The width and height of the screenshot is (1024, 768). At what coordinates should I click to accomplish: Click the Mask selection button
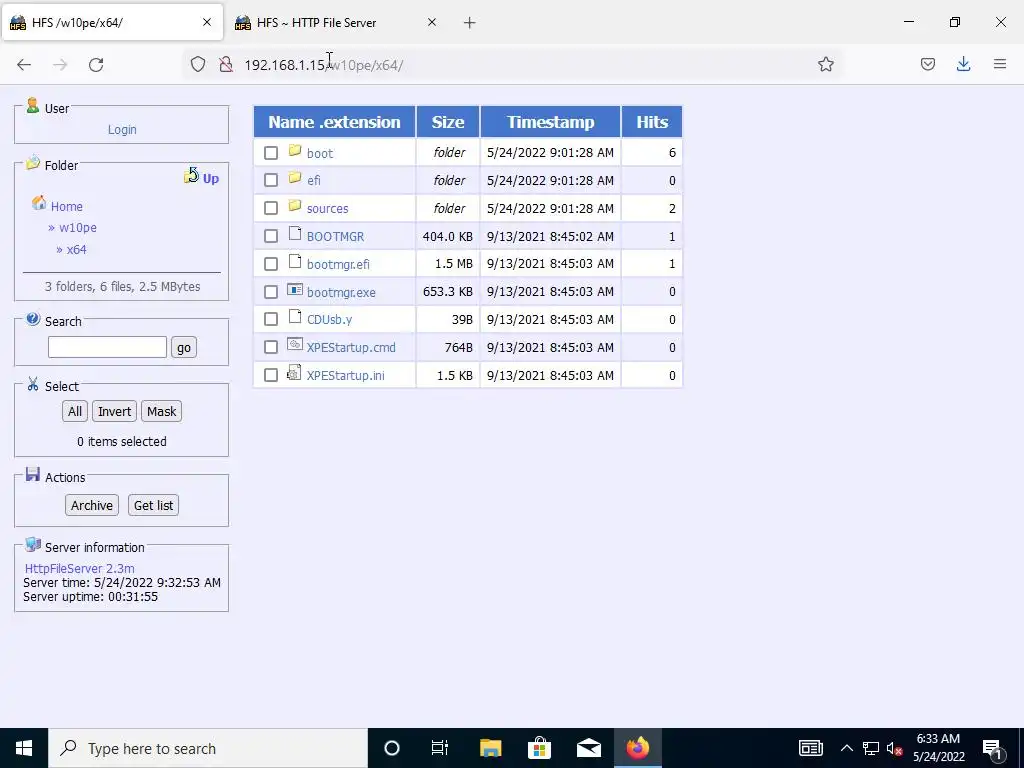(x=161, y=411)
